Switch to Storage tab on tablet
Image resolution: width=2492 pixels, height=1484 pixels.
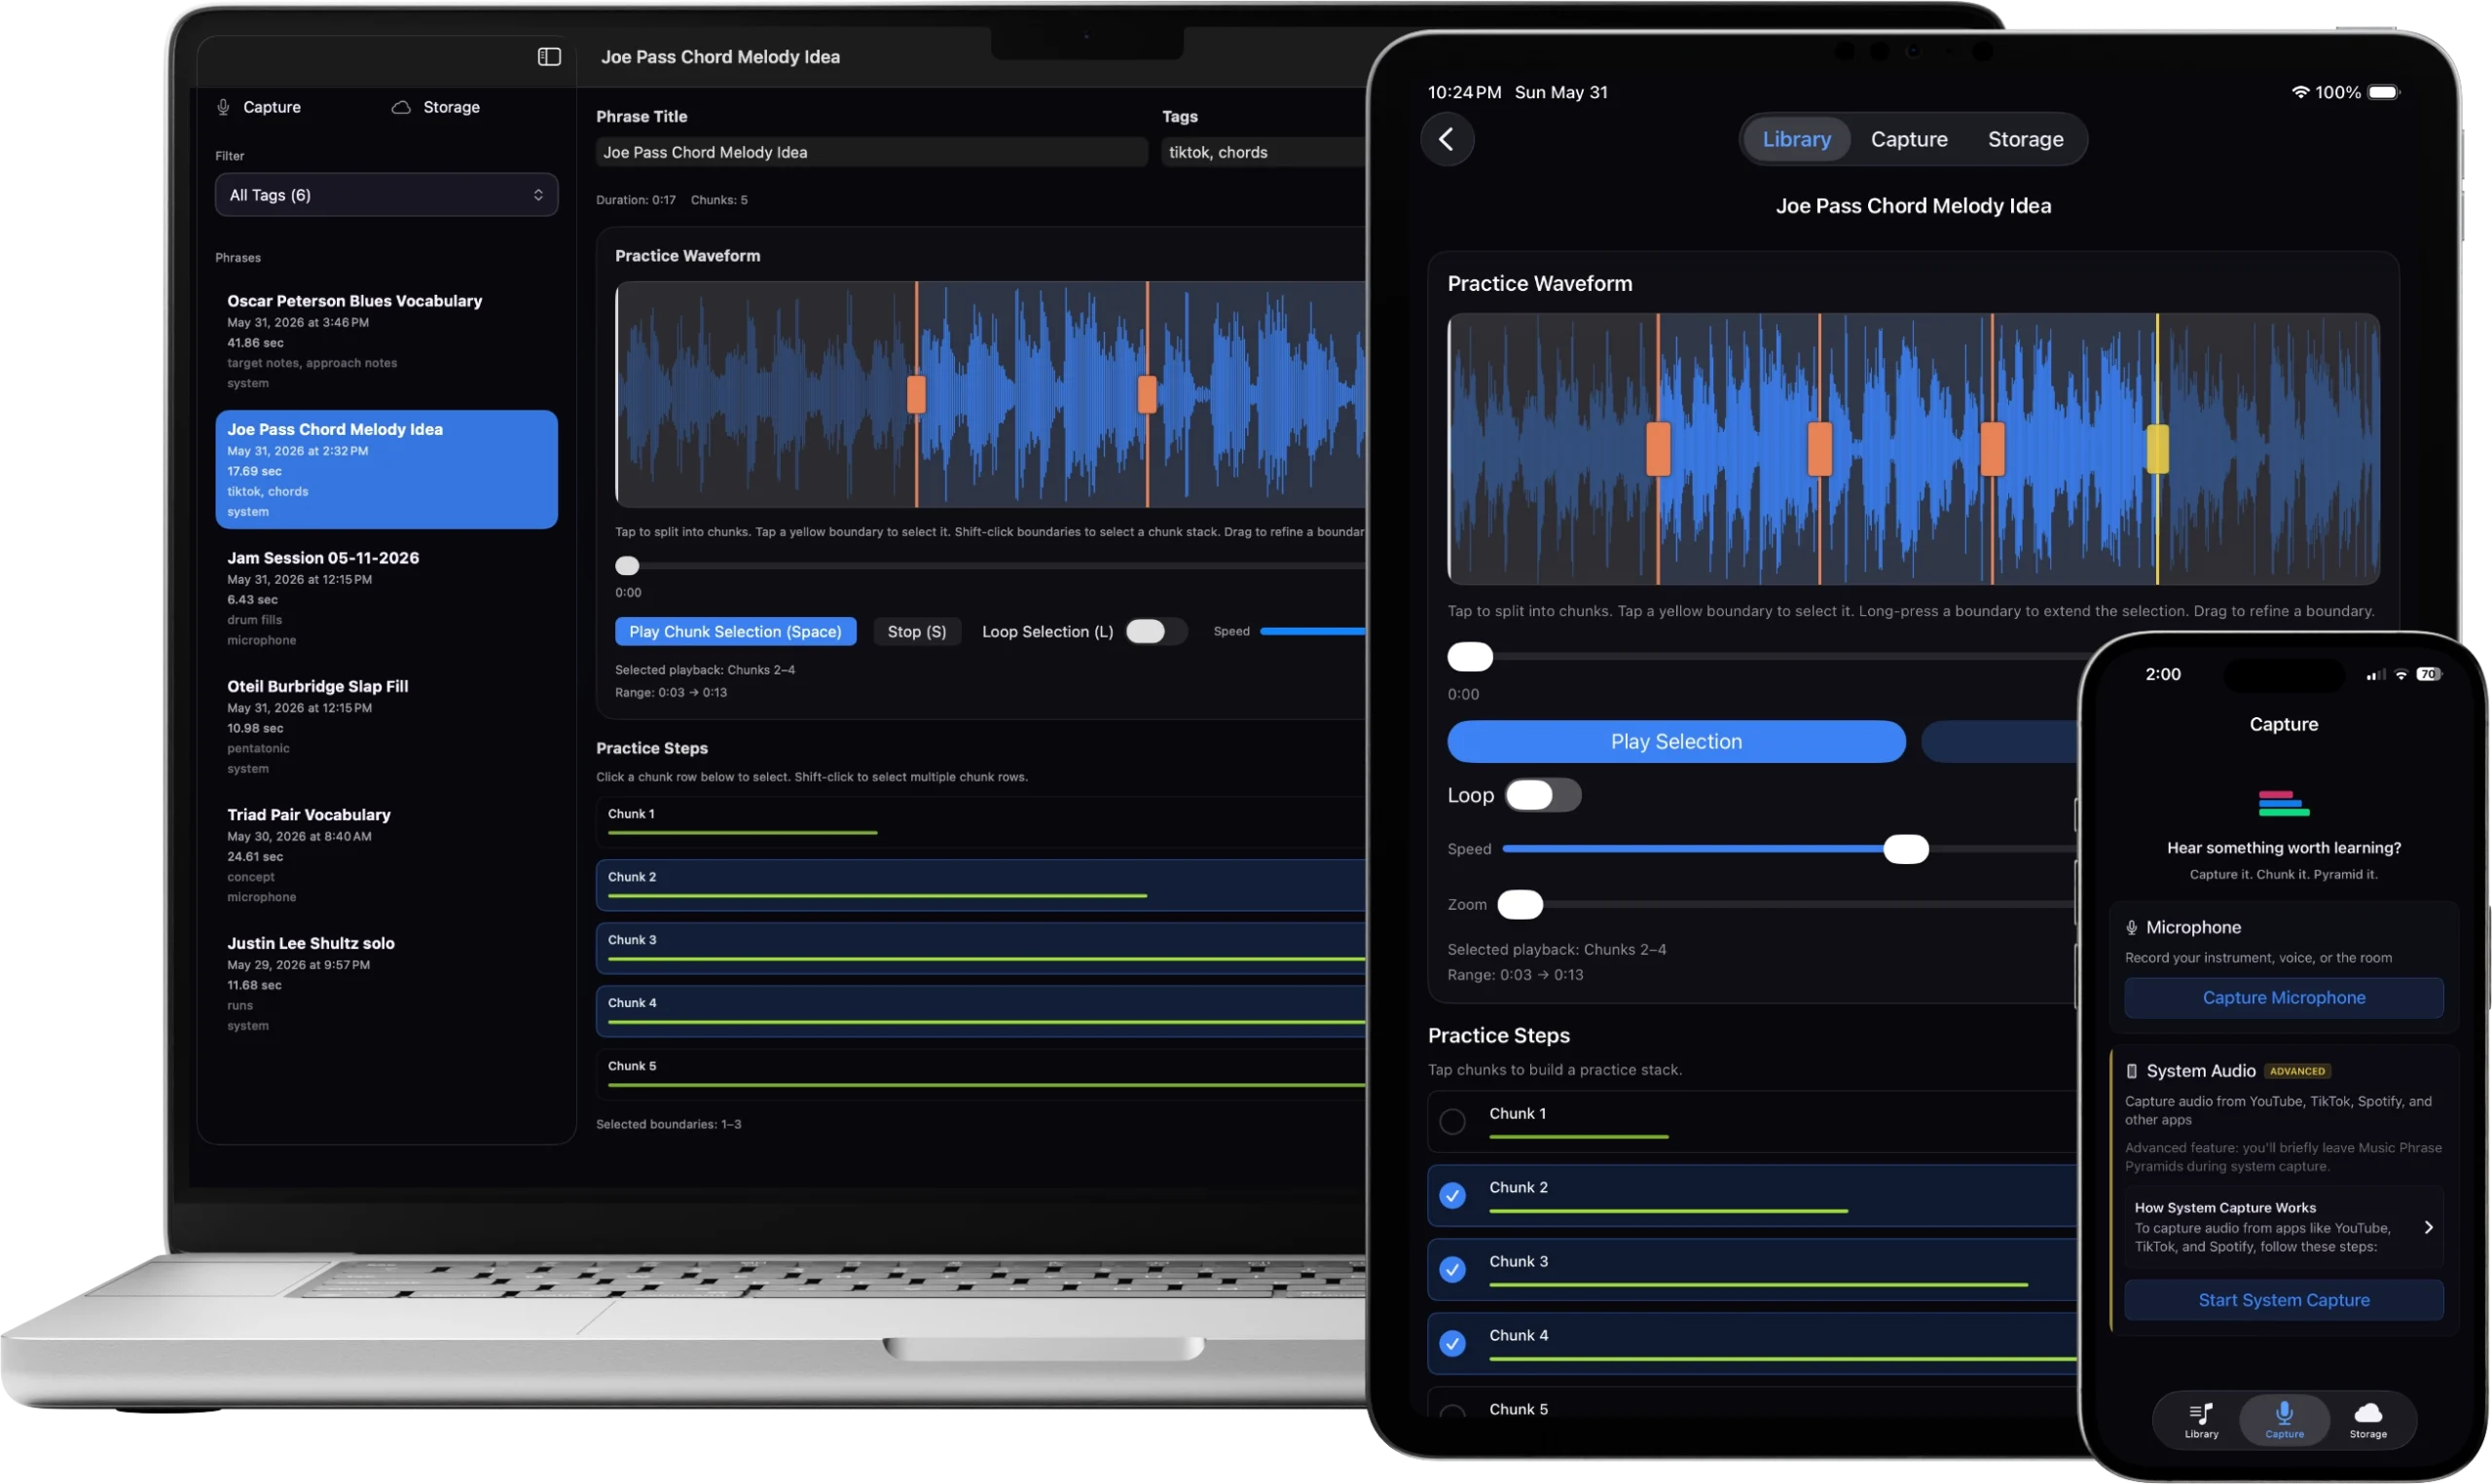click(2025, 139)
